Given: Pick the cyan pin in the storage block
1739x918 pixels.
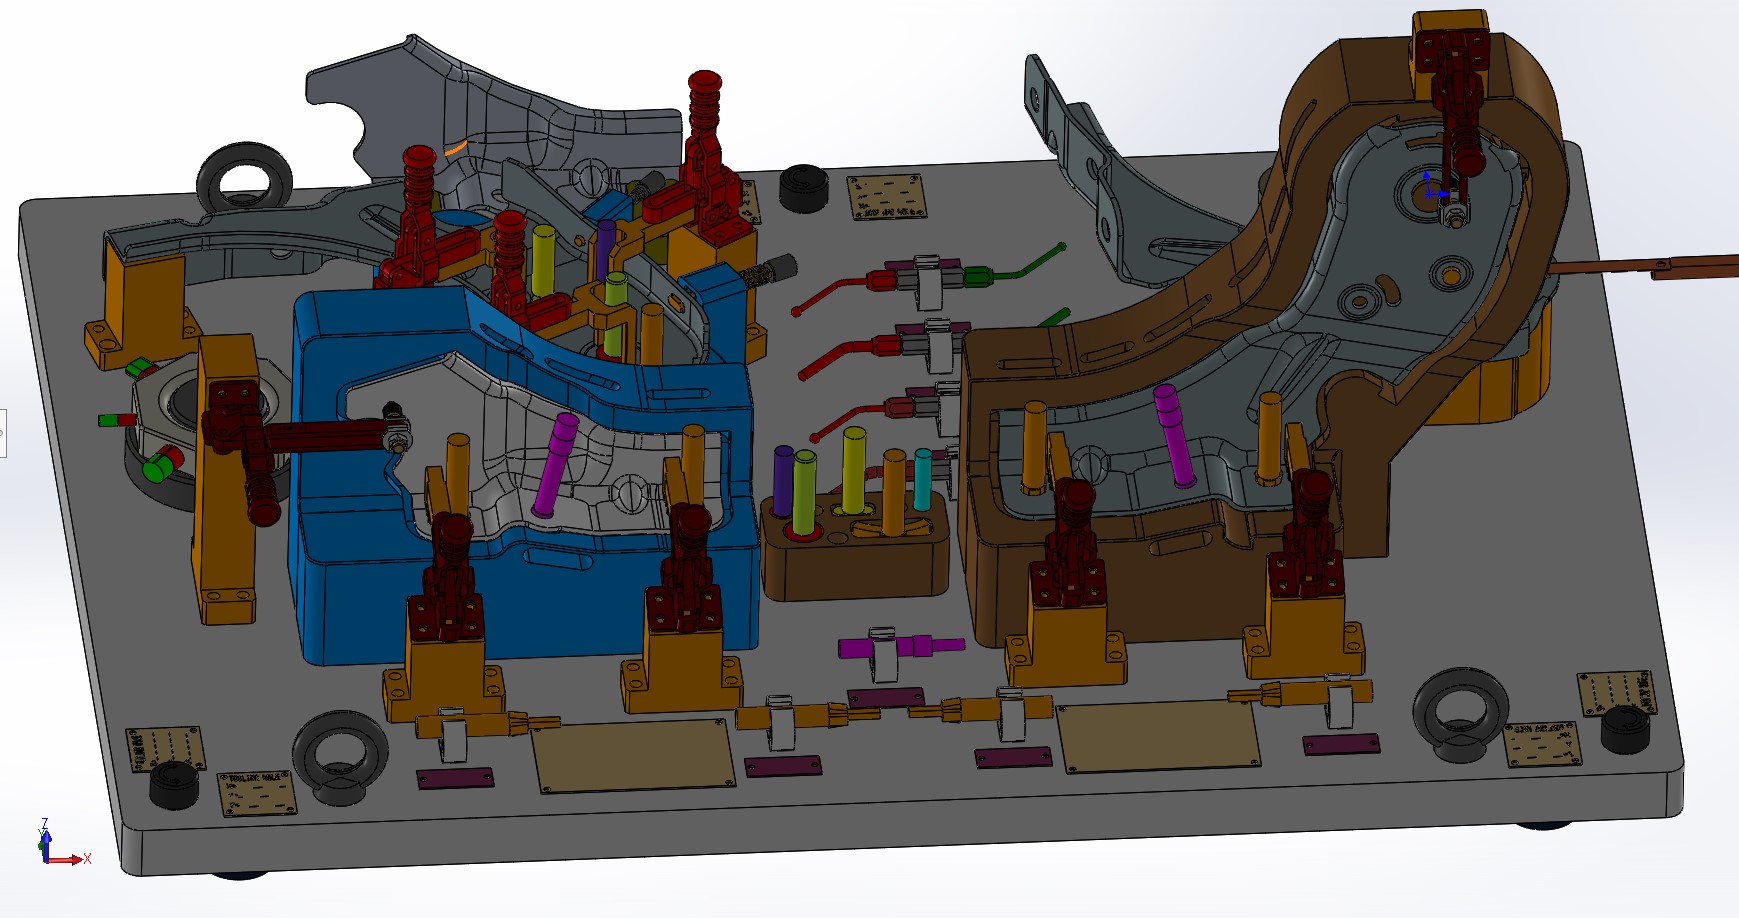Looking at the screenshot, I should (923, 480).
